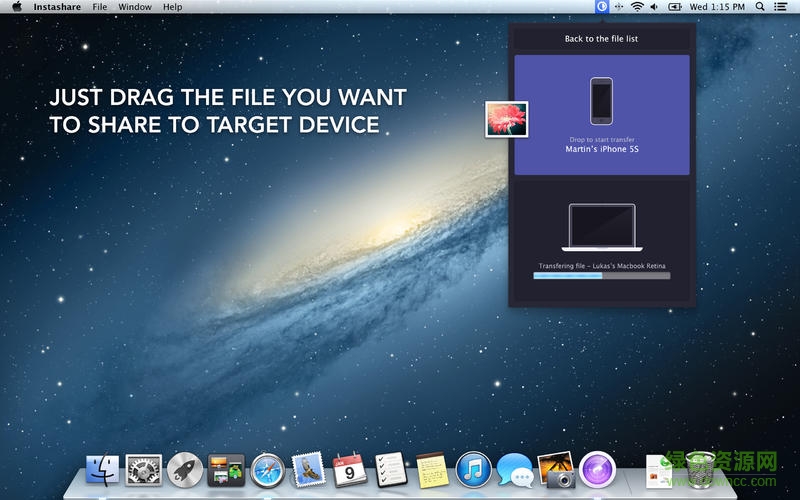Image resolution: width=800 pixels, height=500 pixels.
Task: Open Wi-Fi status in menu bar
Action: (x=637, y=7)
